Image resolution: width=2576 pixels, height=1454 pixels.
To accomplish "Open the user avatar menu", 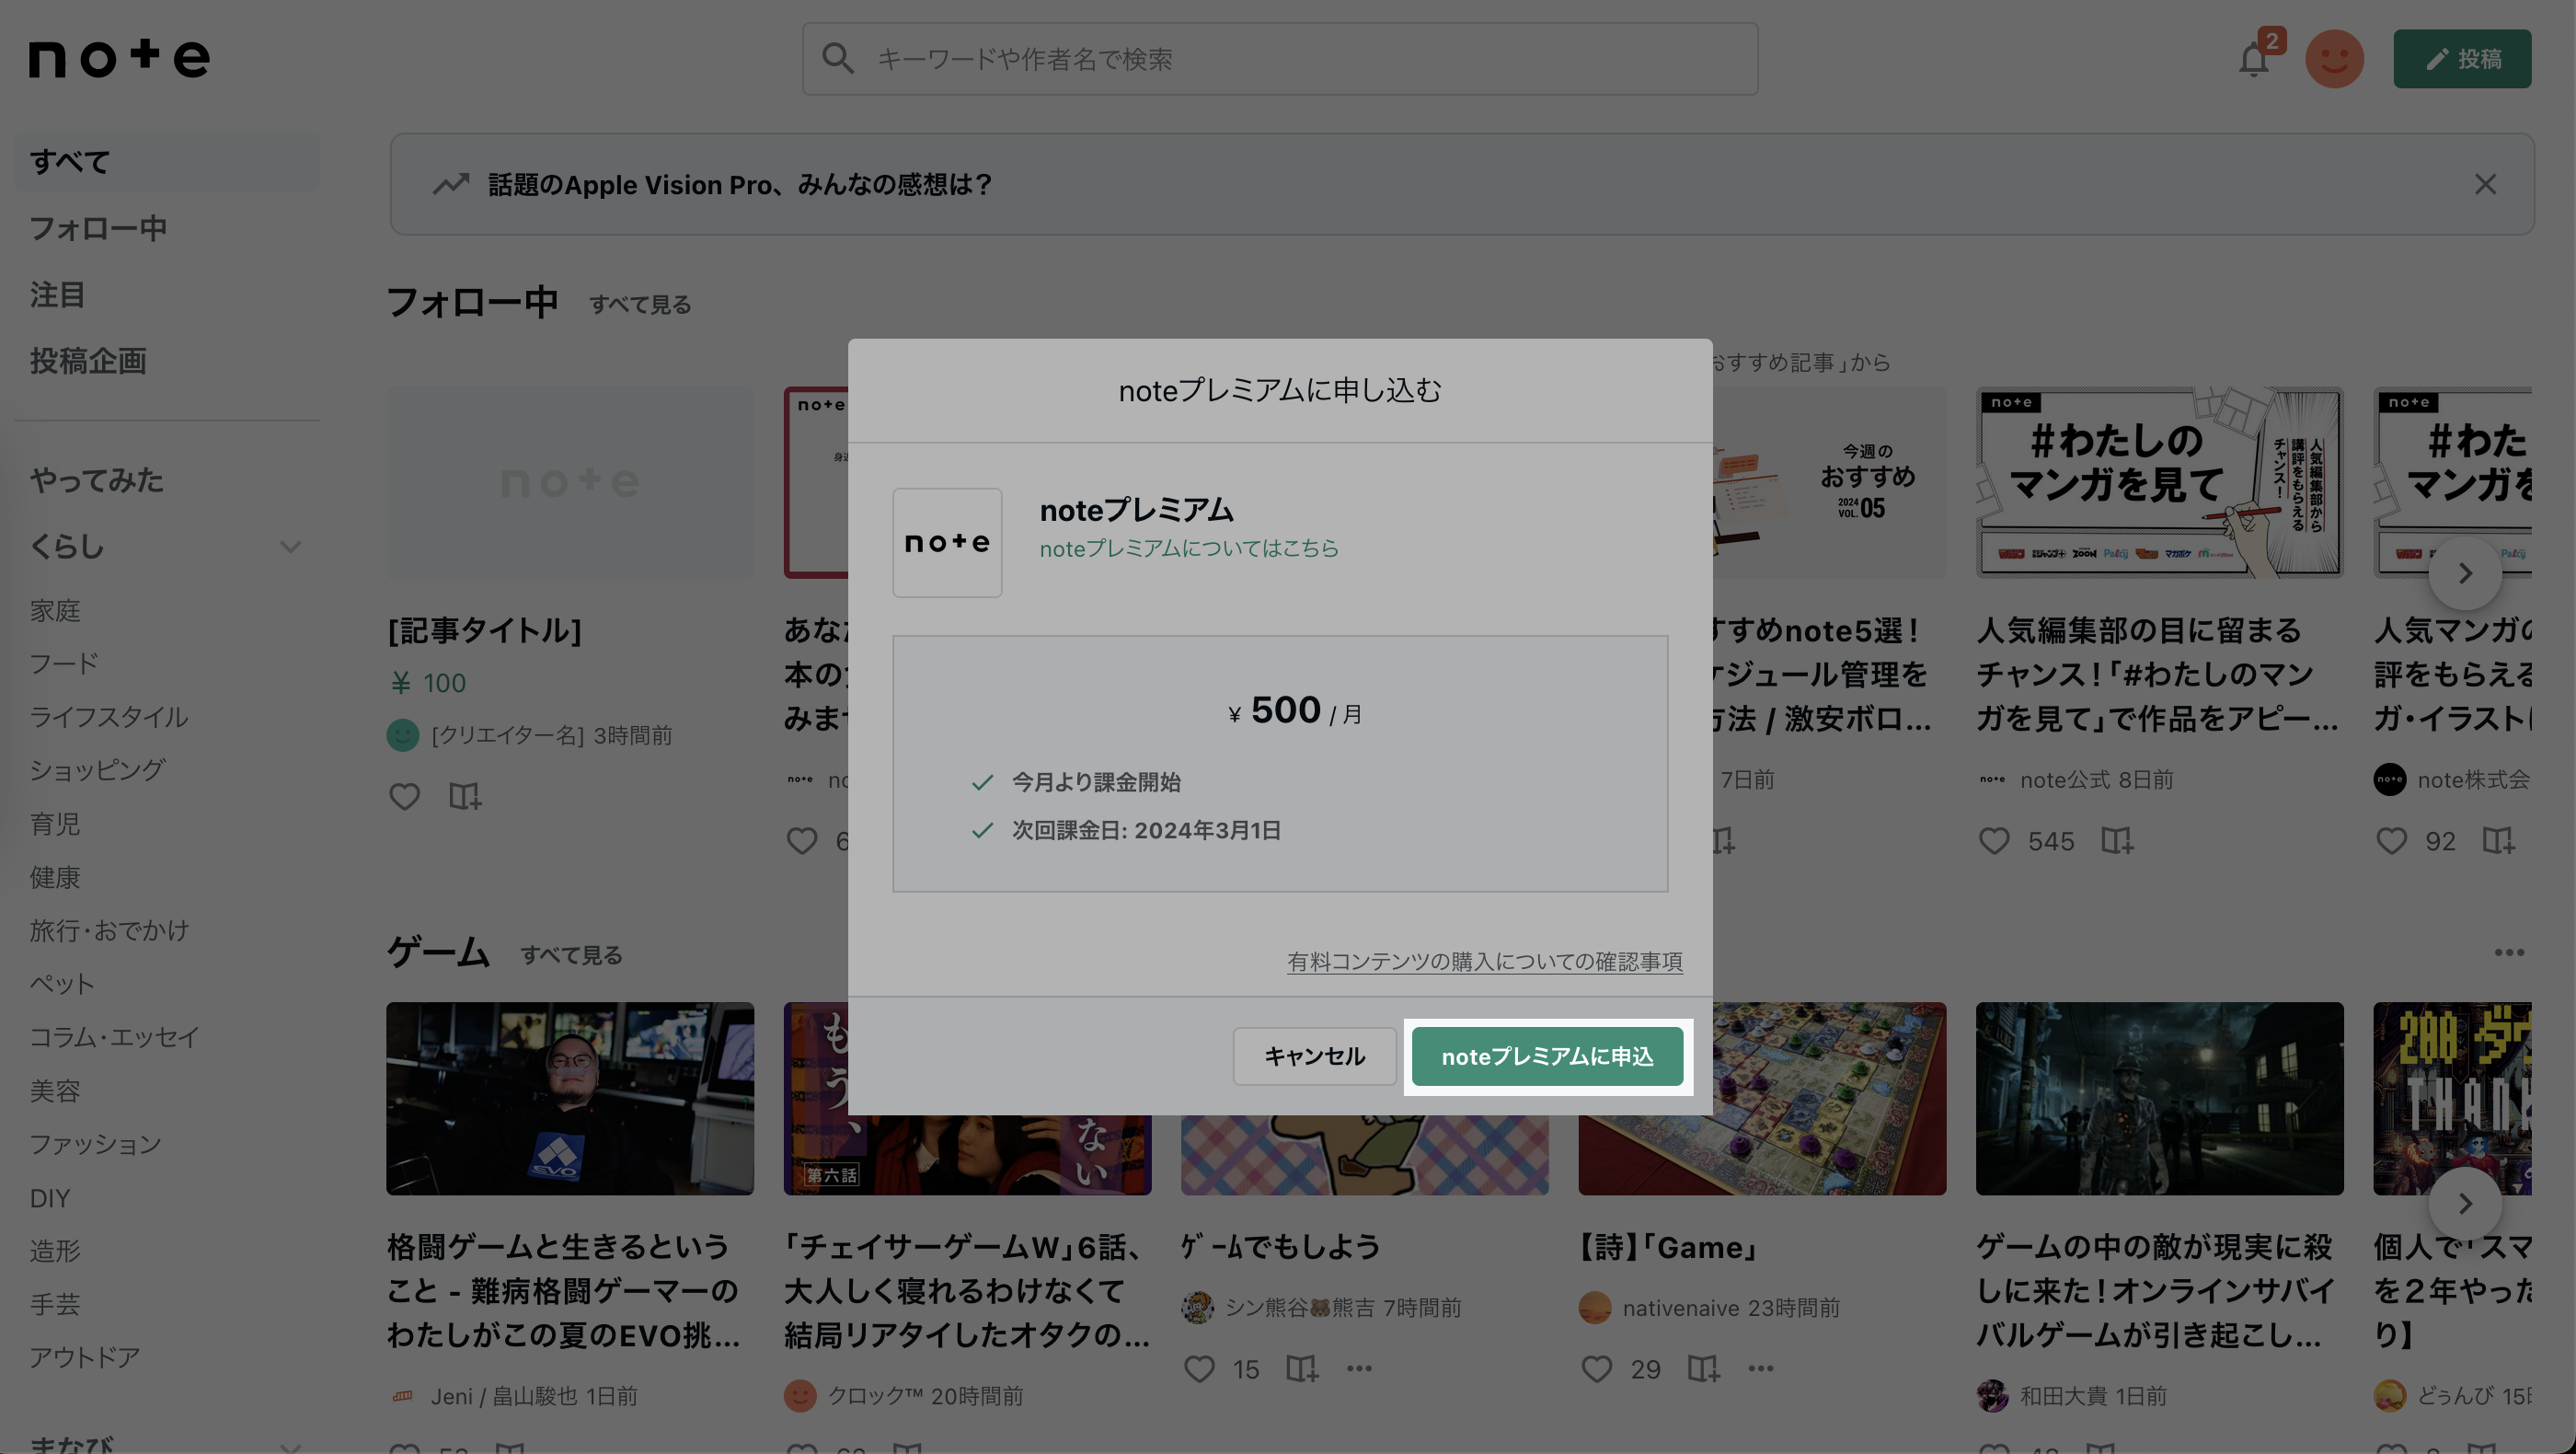I will coord(2334,59).
